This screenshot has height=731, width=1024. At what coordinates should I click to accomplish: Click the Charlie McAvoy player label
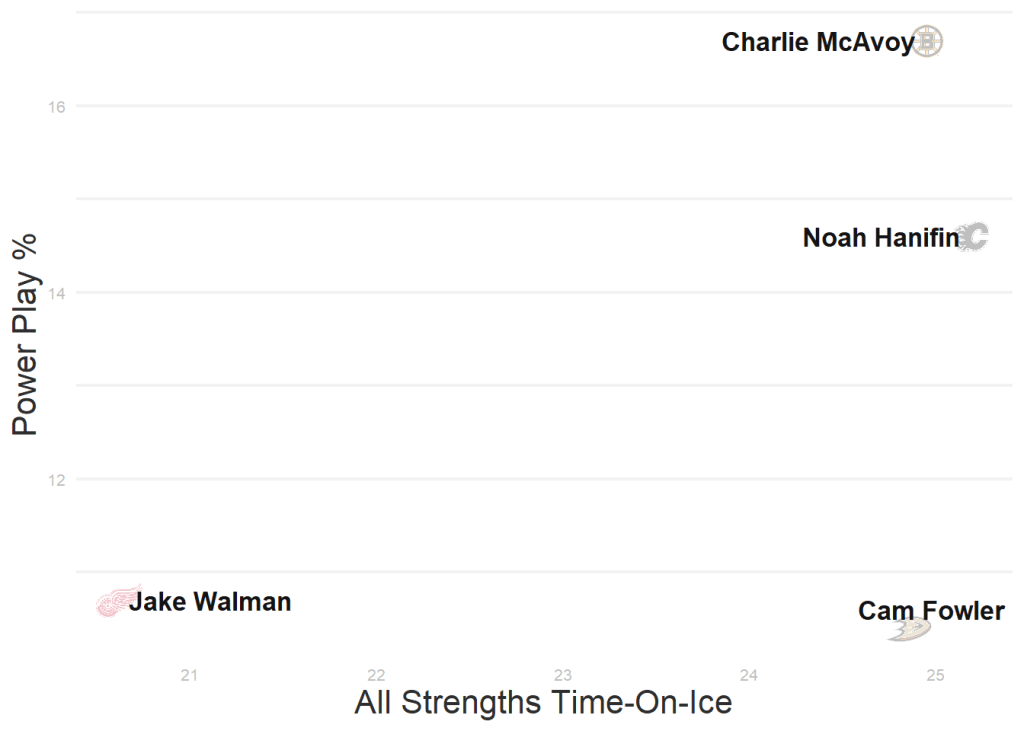[817, 42]
